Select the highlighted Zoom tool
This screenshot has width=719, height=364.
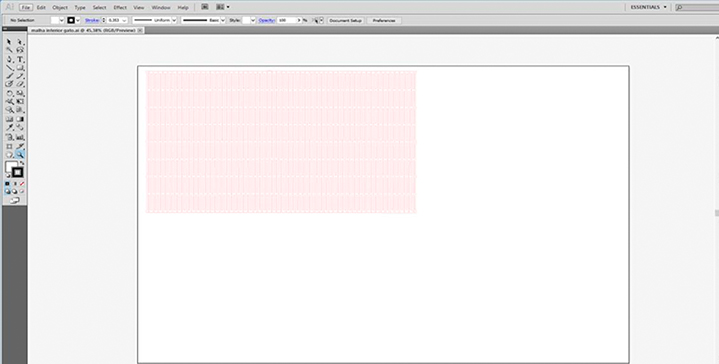point(20,155)
